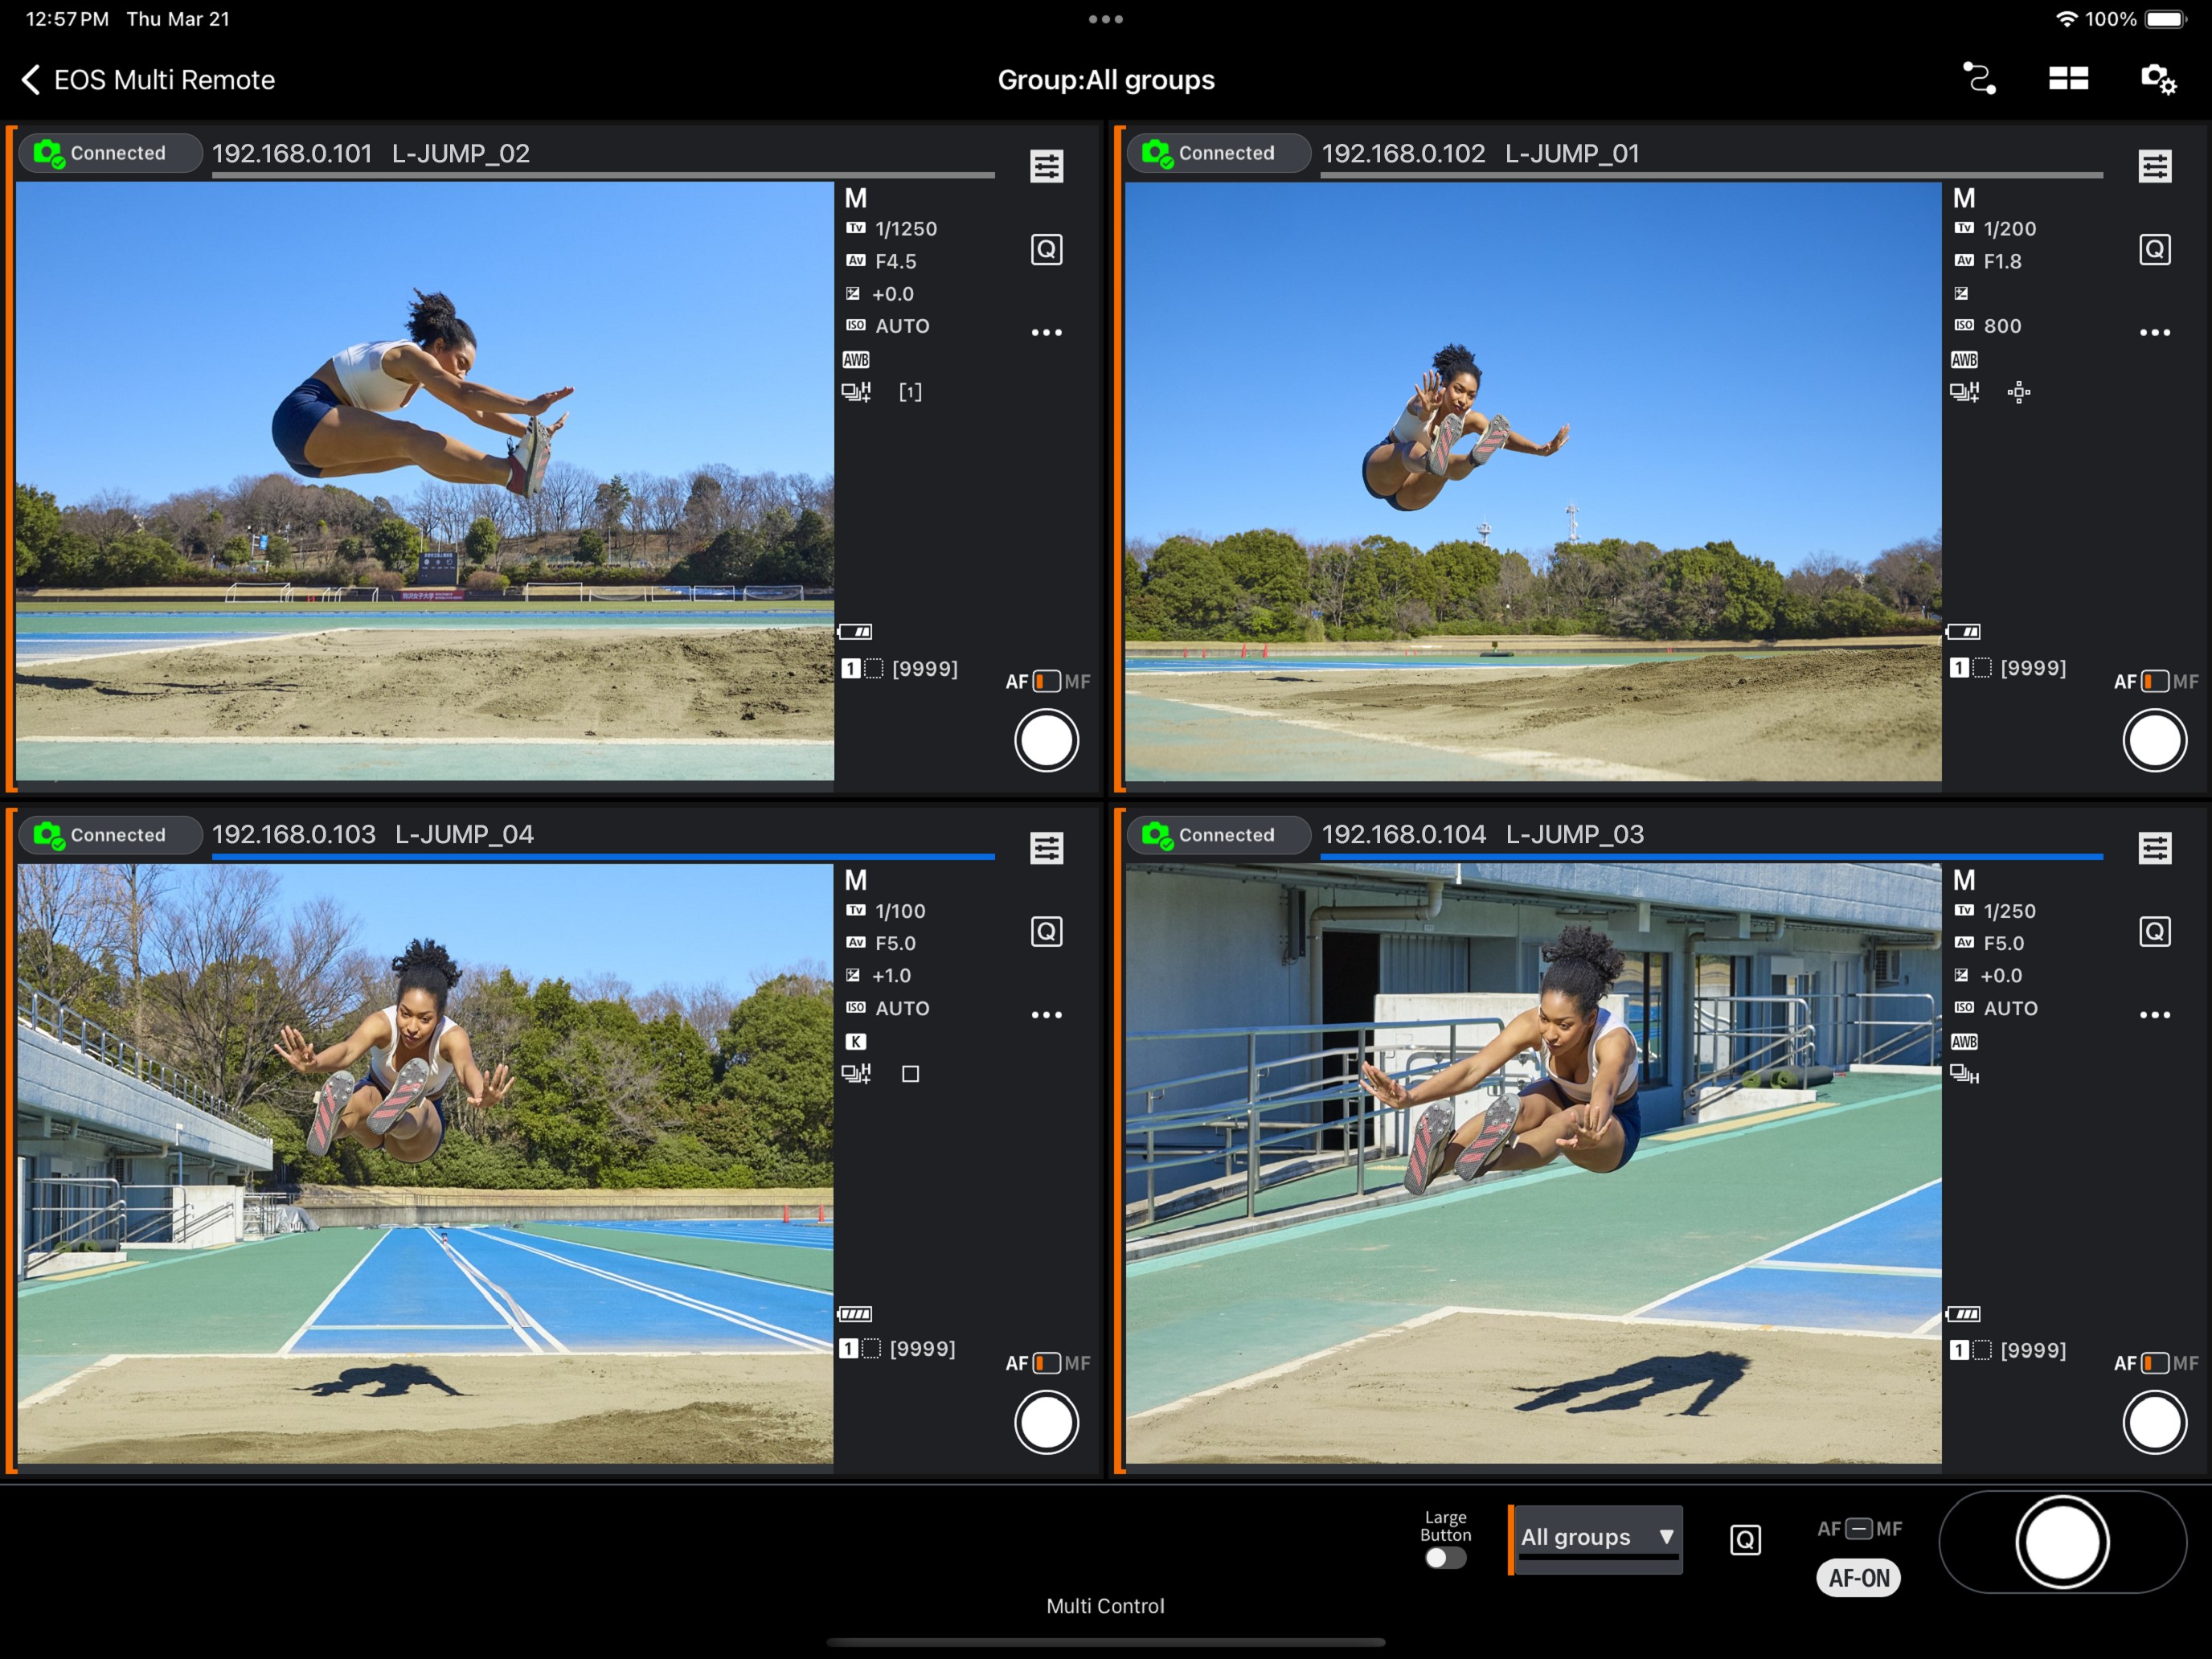Select drive mode icon for L-JUMP_03
The image size is (2212, 1659).
(1964, 1074)
